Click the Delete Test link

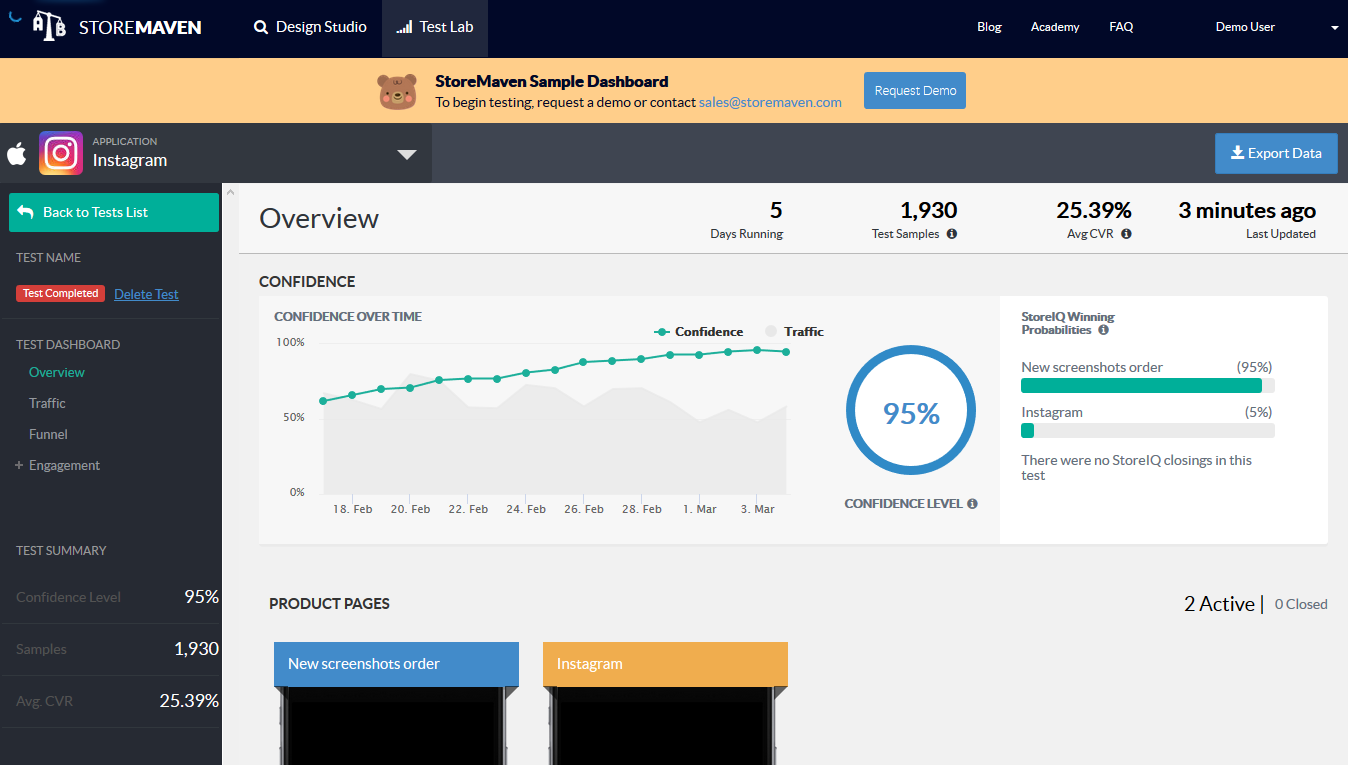(x=146, y=294)
